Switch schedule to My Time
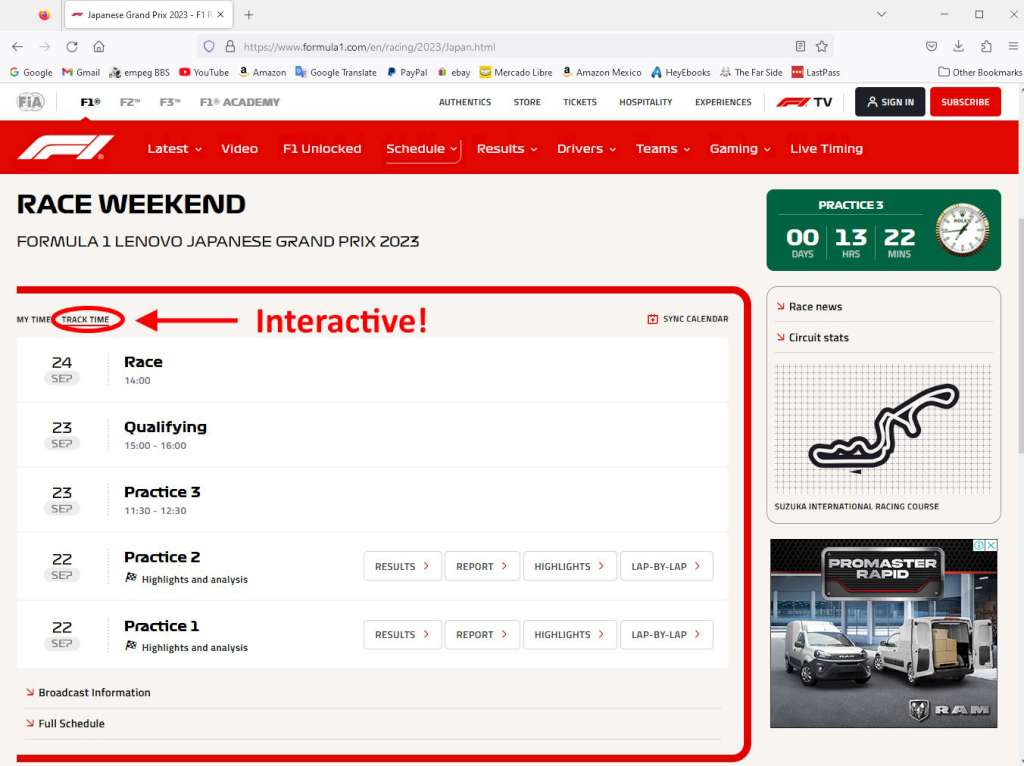This screenshot has height=766, width=1024. pos(33,319)
